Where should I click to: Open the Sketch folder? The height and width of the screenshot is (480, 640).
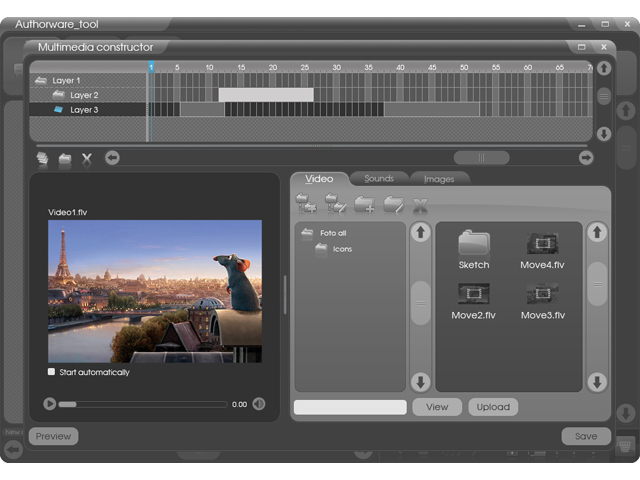click(473, 249)
